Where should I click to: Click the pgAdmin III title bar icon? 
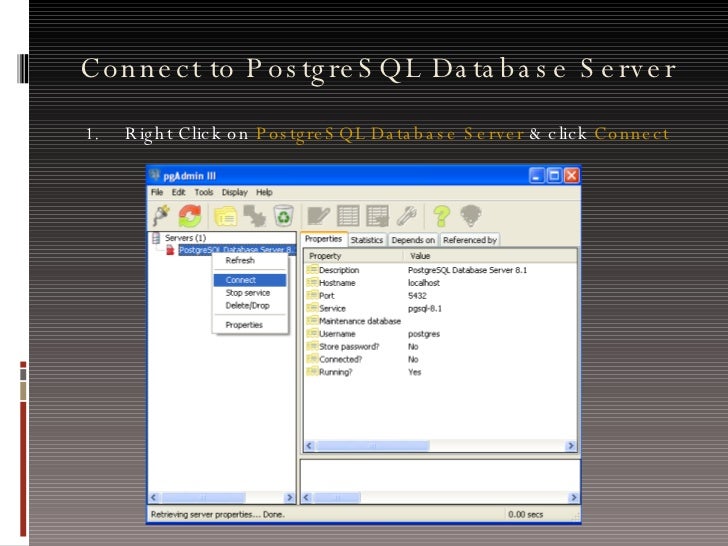click(155, 176)
